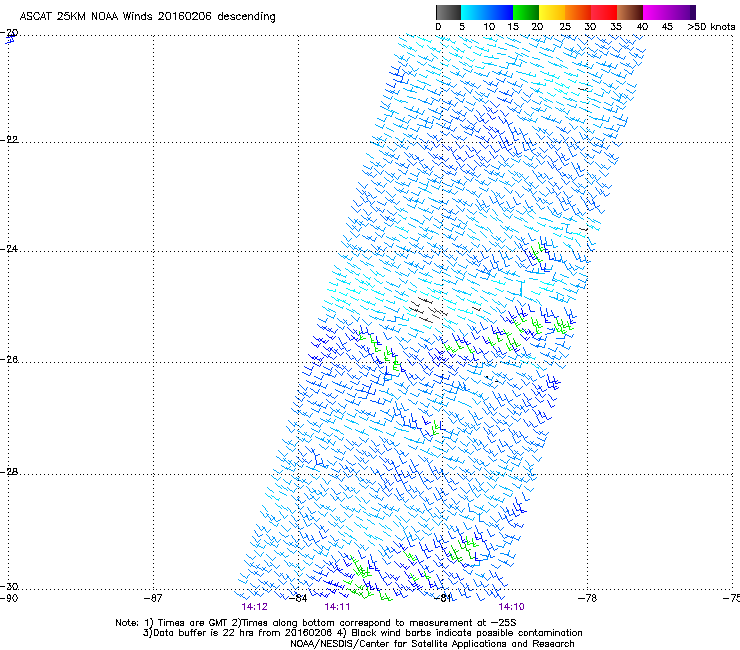Image resolution: width=740 pixels, height=650 pixels.
Task: Click the "-22" latitude axis label
Action: pyautogui.click(x=9, y=140)
